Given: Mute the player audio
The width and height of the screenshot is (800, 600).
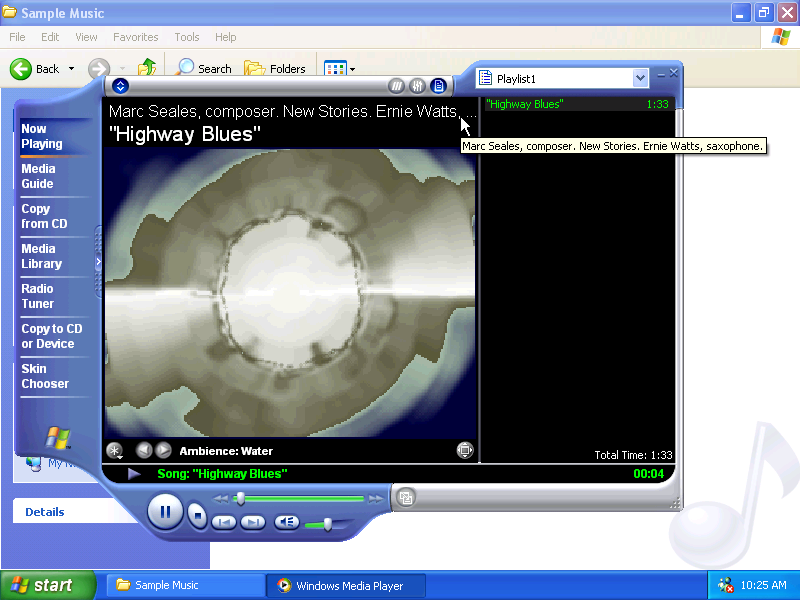Looking at the screenshot, I should [x=287, y=522].
